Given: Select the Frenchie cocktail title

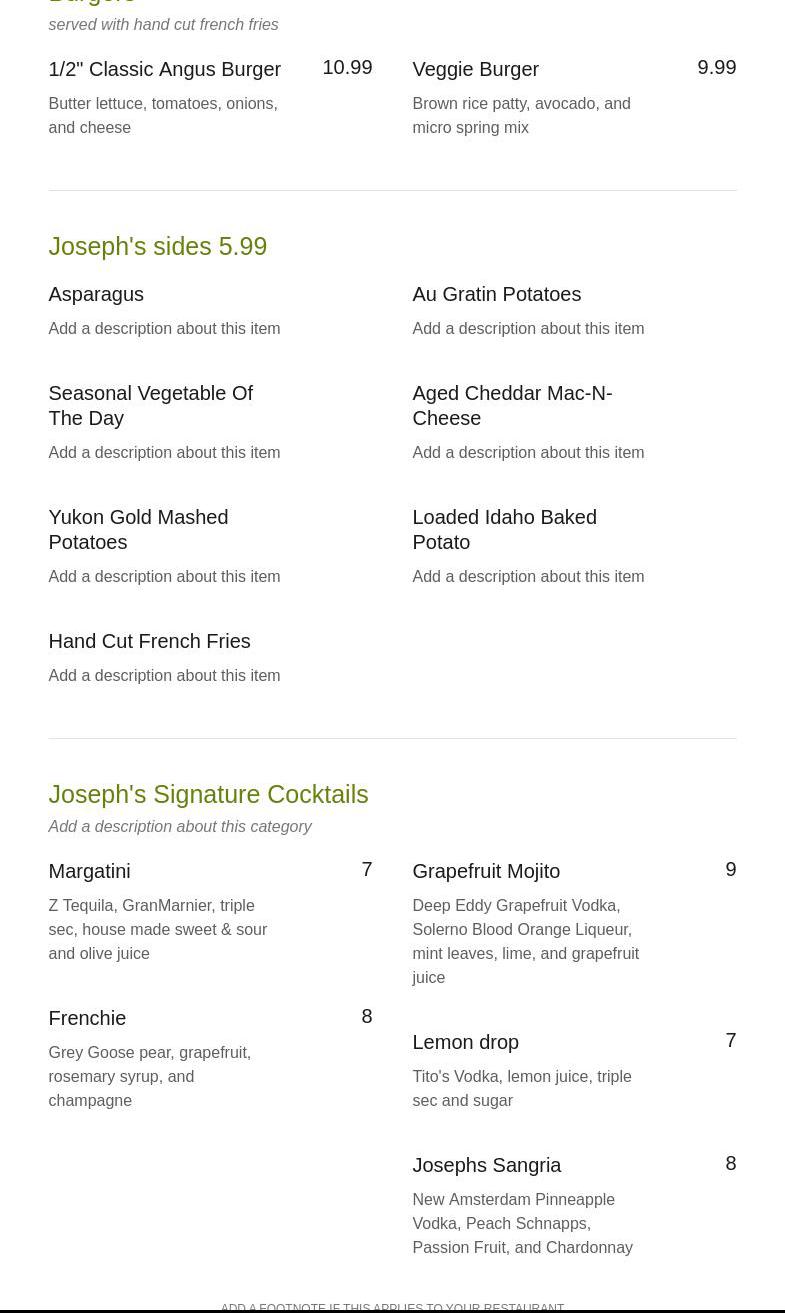Looking at the screenshot, I should point(87,1018).
